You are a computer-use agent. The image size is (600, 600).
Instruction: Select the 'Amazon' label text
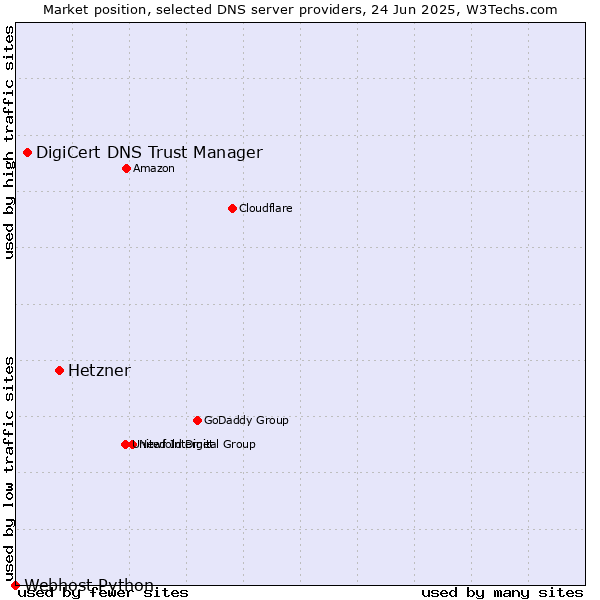pos(154,168)
